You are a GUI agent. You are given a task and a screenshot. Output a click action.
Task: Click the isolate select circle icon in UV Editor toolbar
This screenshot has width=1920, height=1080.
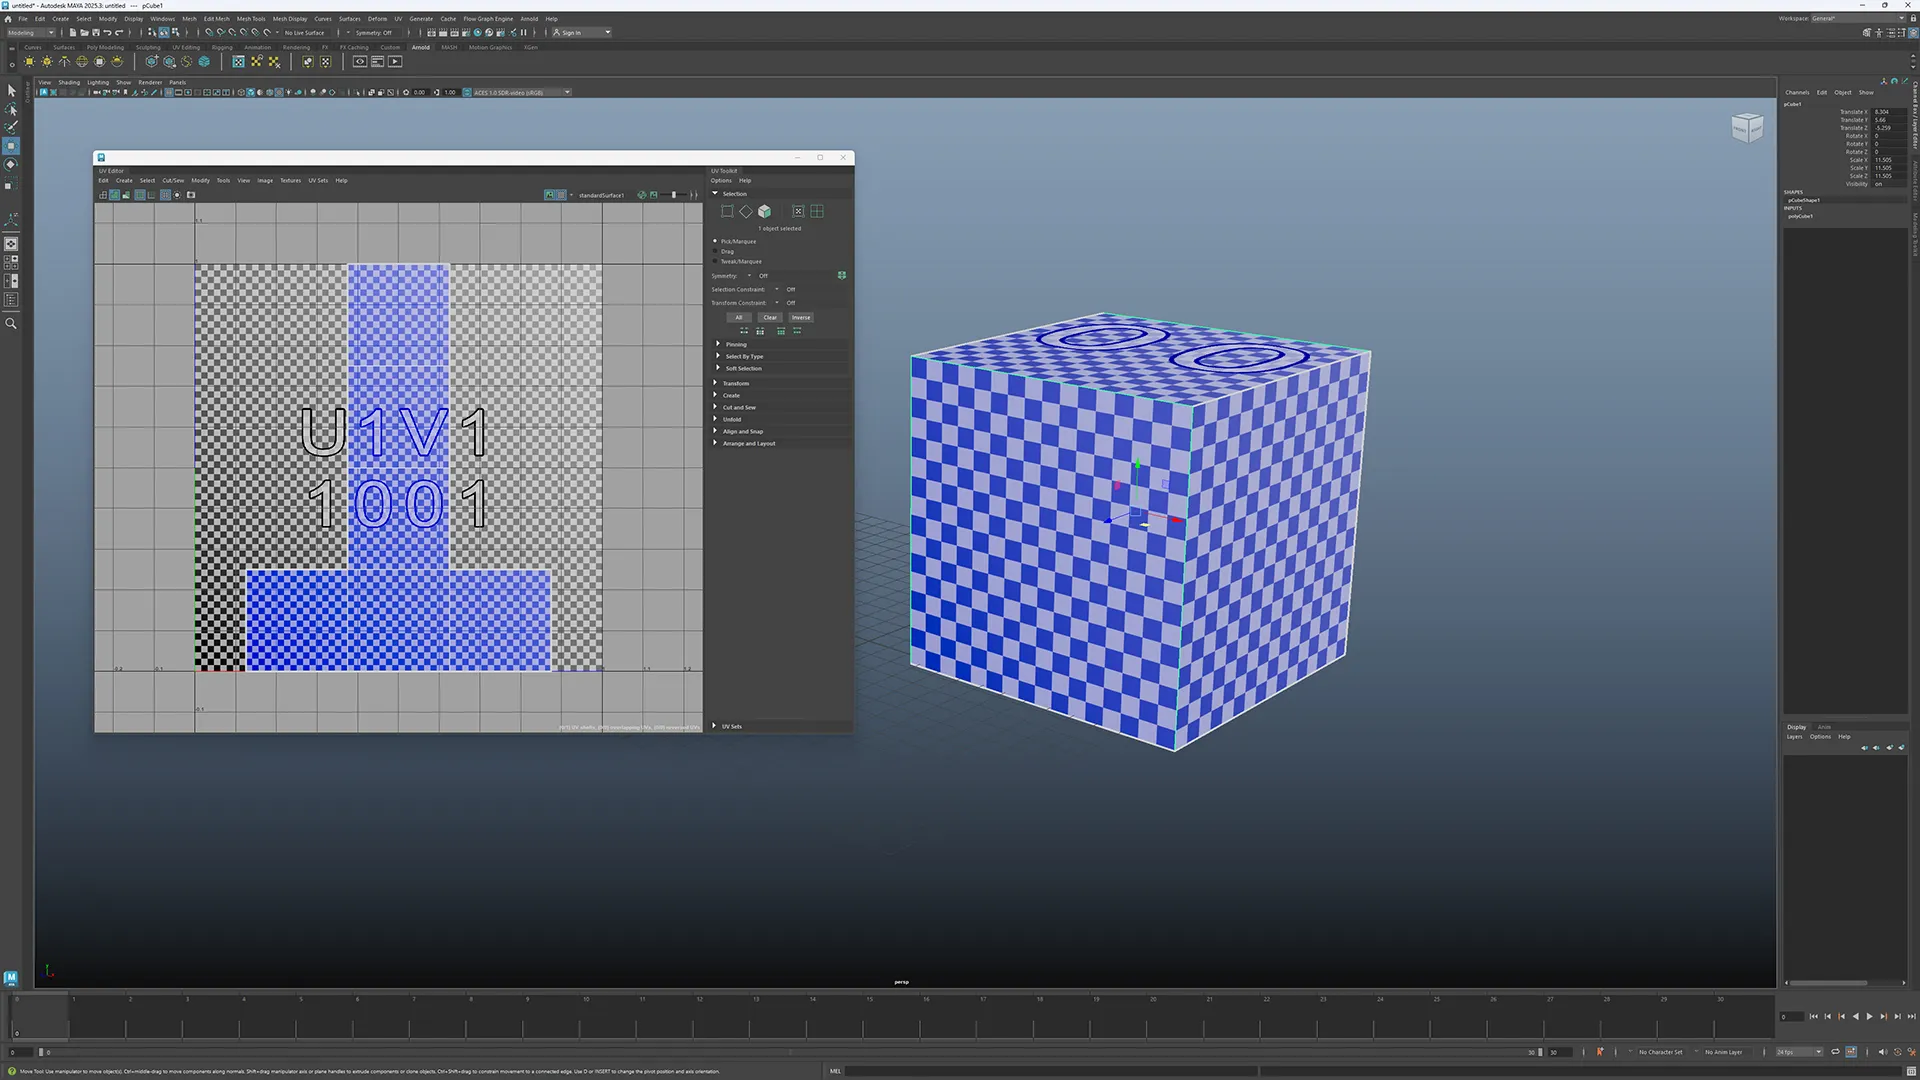[177, 195]
